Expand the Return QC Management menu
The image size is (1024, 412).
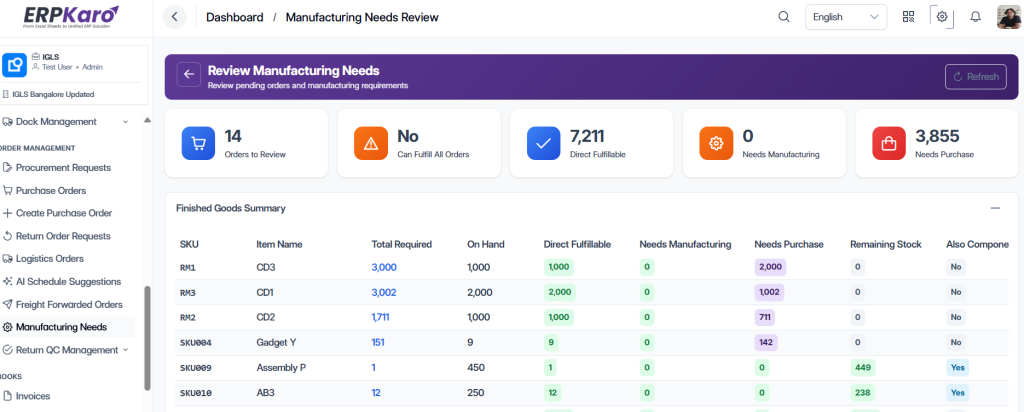point(65,350)
